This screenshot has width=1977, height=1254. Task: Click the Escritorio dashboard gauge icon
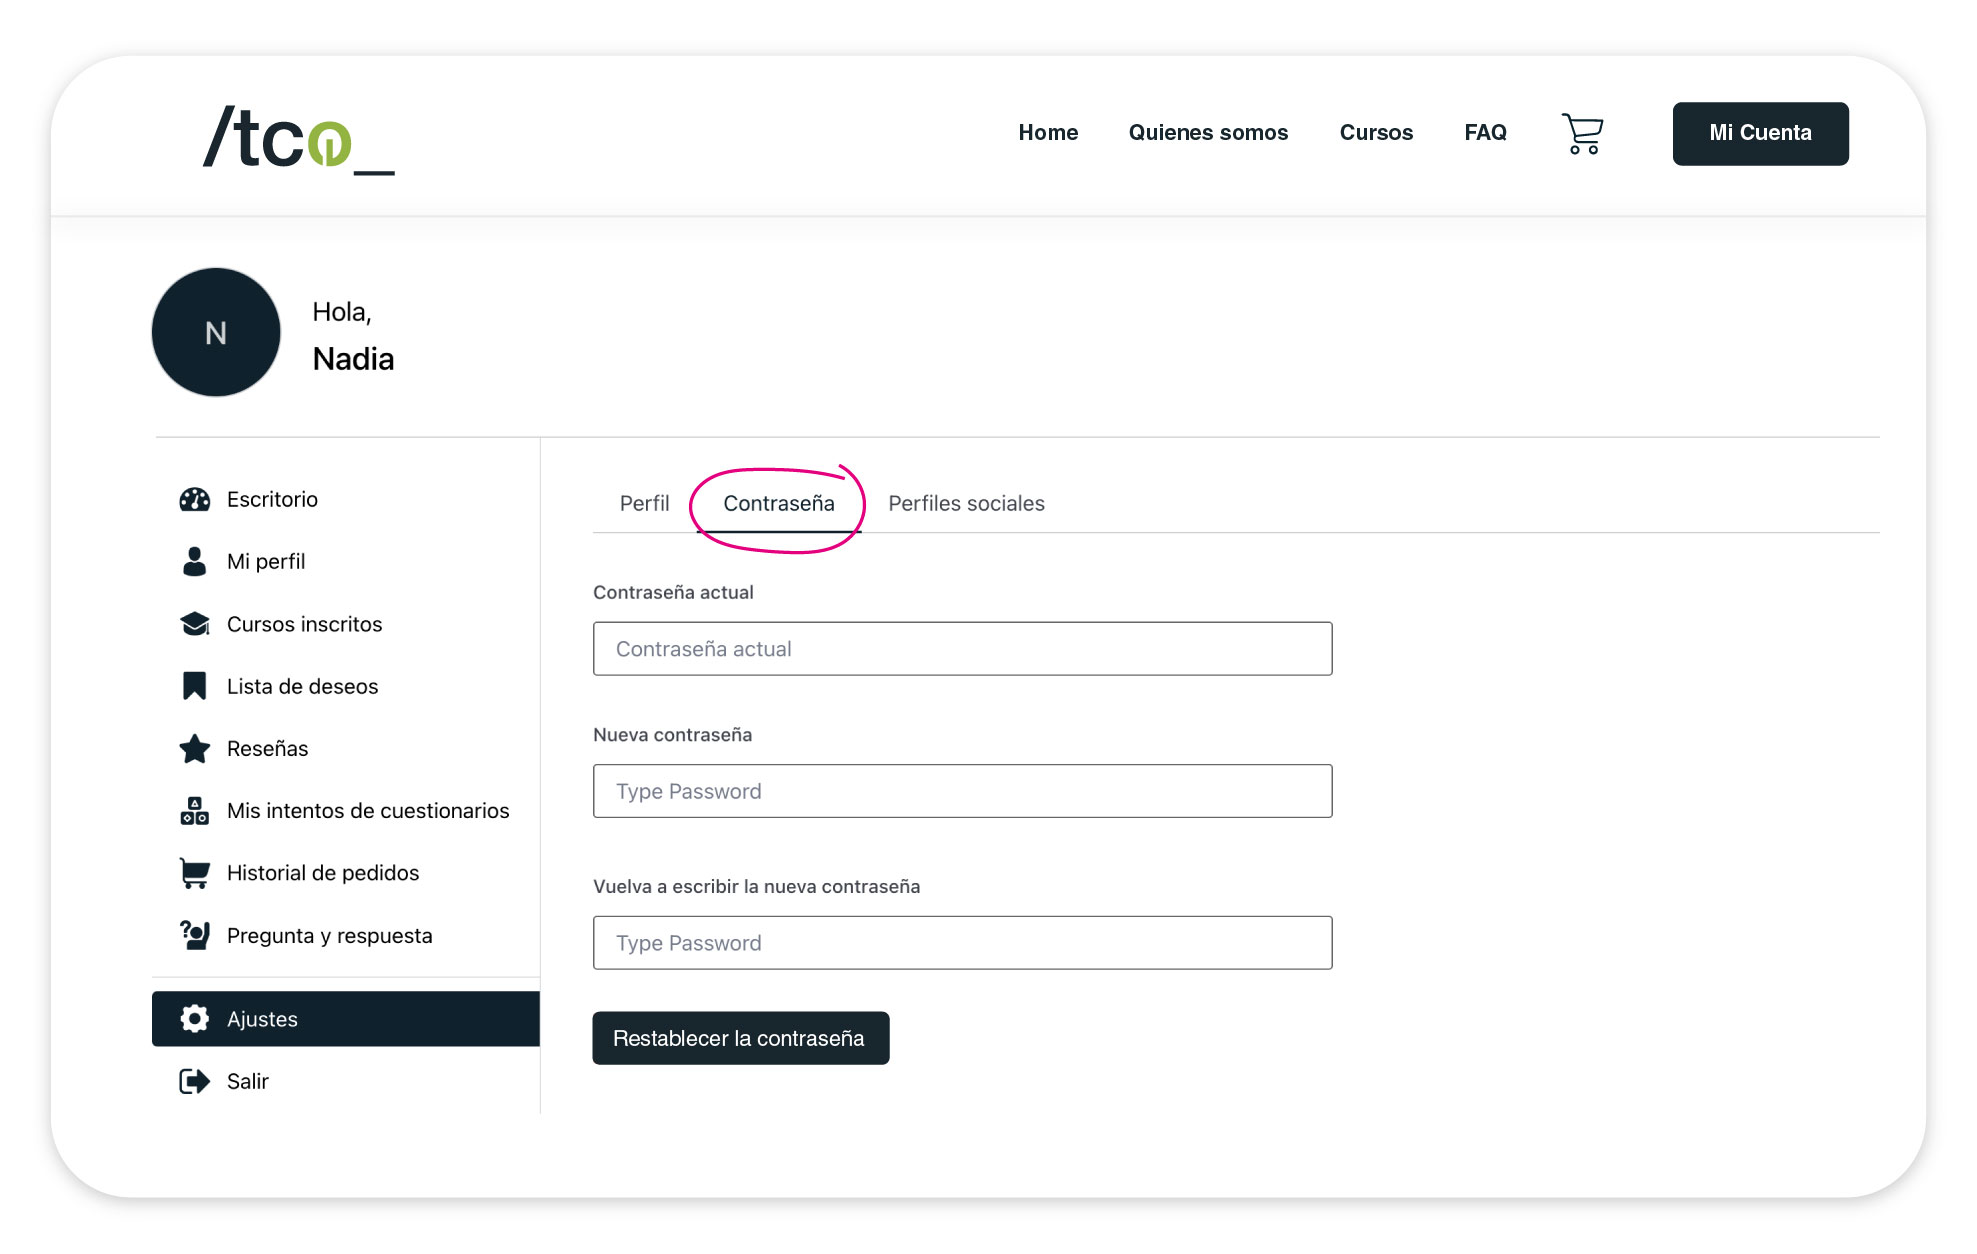click(194, 499)
